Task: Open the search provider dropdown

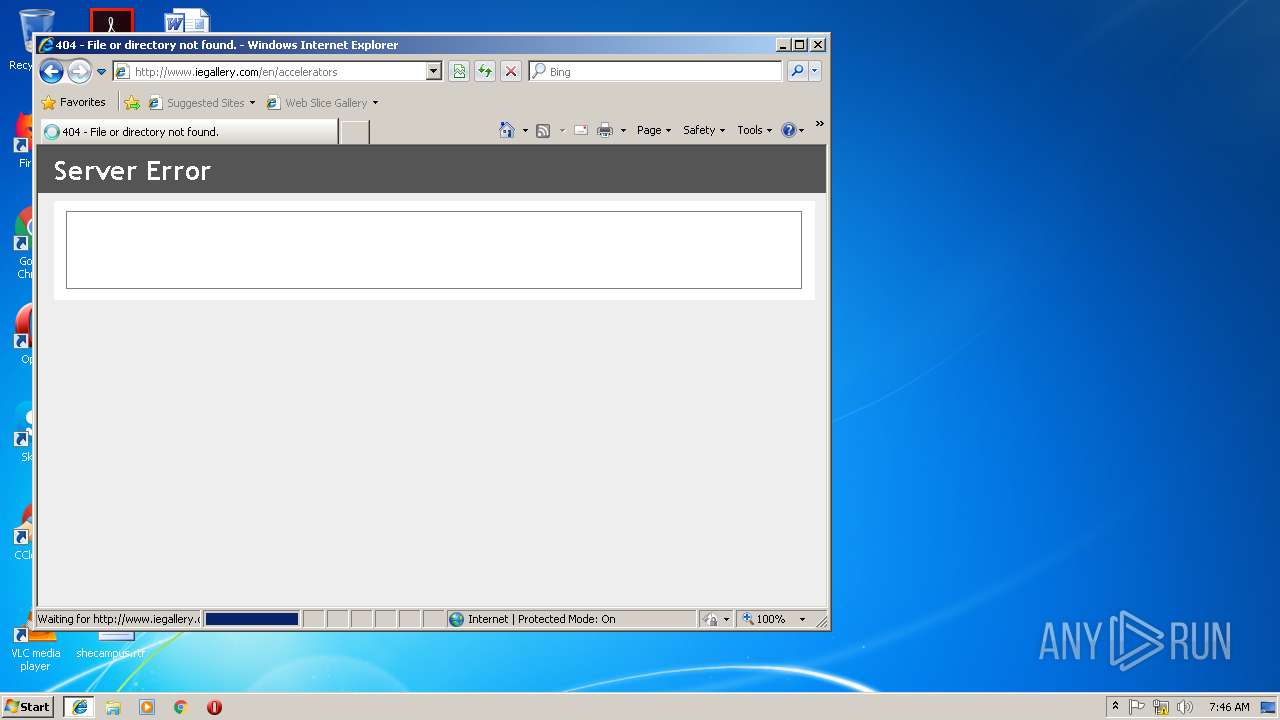Action: coord(815,71)
